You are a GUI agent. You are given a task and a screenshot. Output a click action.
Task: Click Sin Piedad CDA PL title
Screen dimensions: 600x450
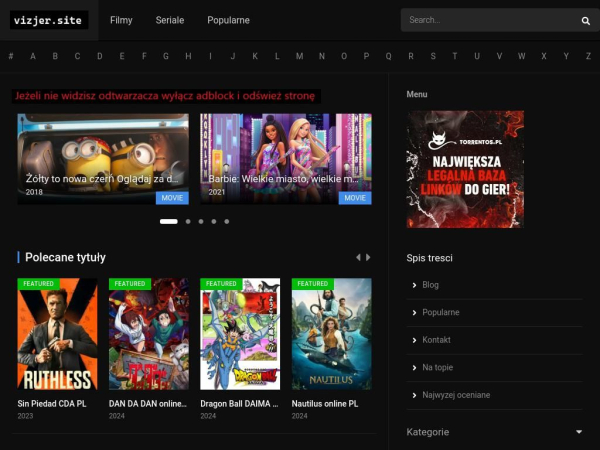point(52,404)
